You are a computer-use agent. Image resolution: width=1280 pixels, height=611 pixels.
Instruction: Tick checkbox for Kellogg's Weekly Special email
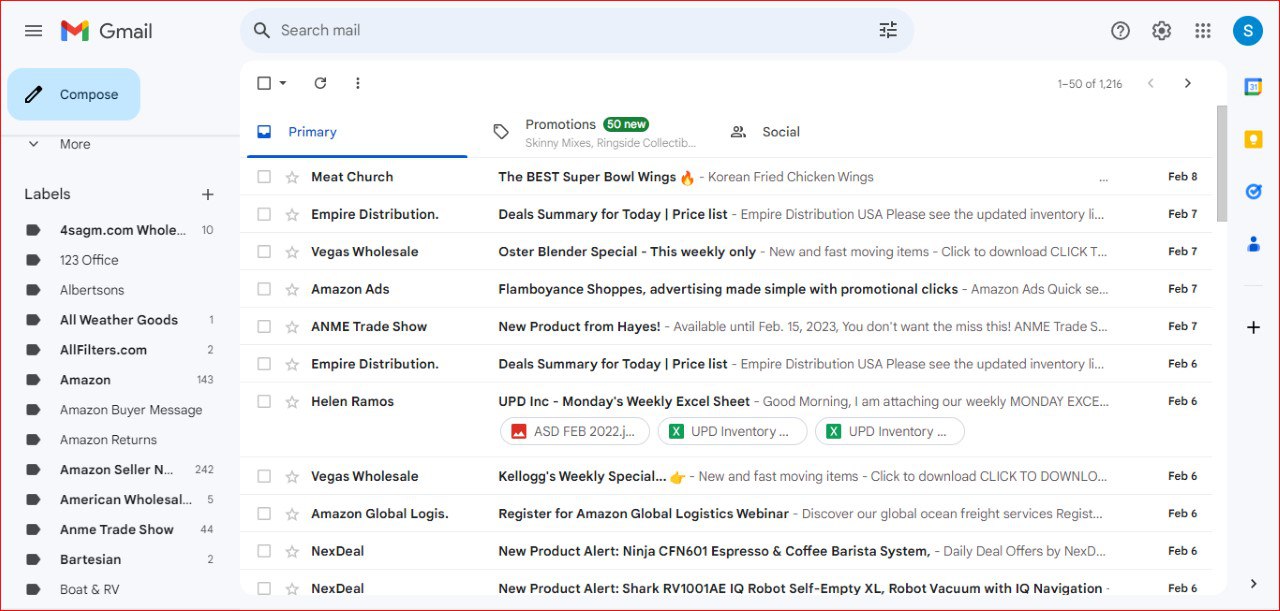(264, 476)
